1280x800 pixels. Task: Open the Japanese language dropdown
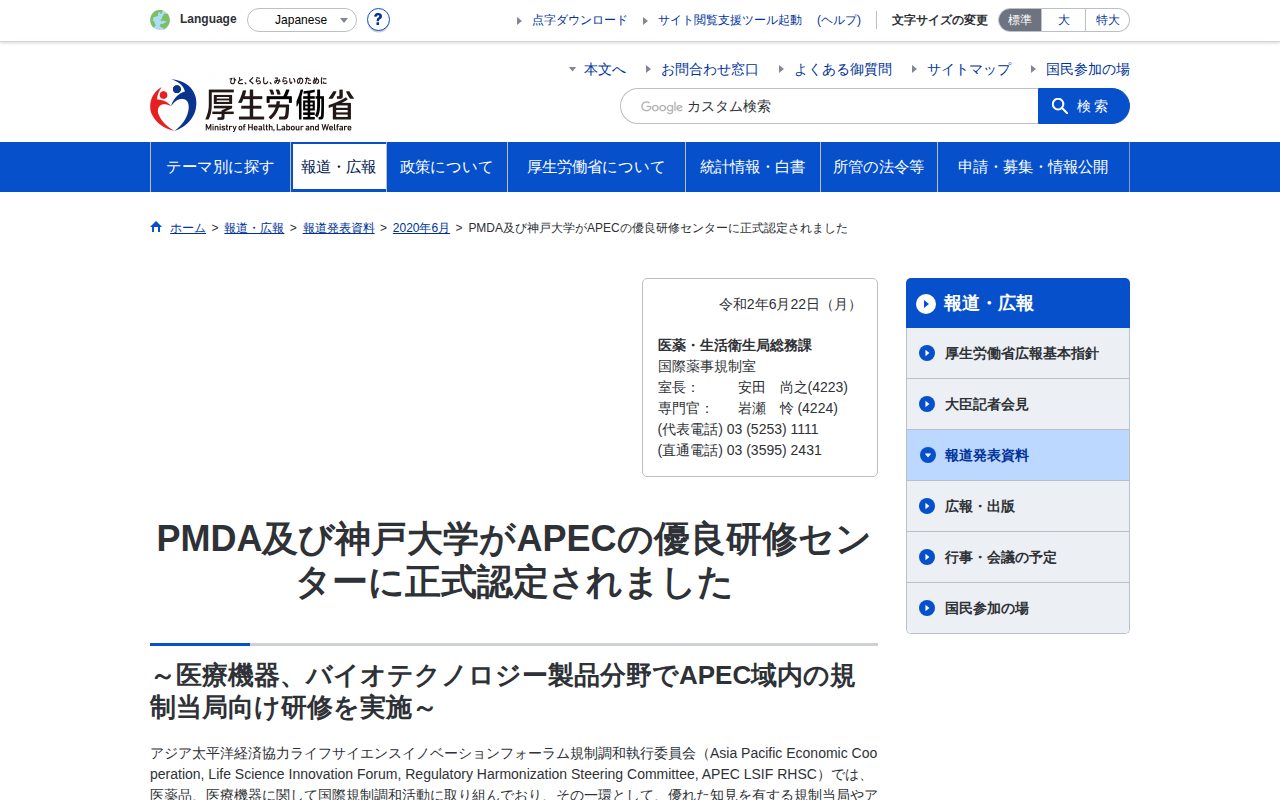pos(302,20)
